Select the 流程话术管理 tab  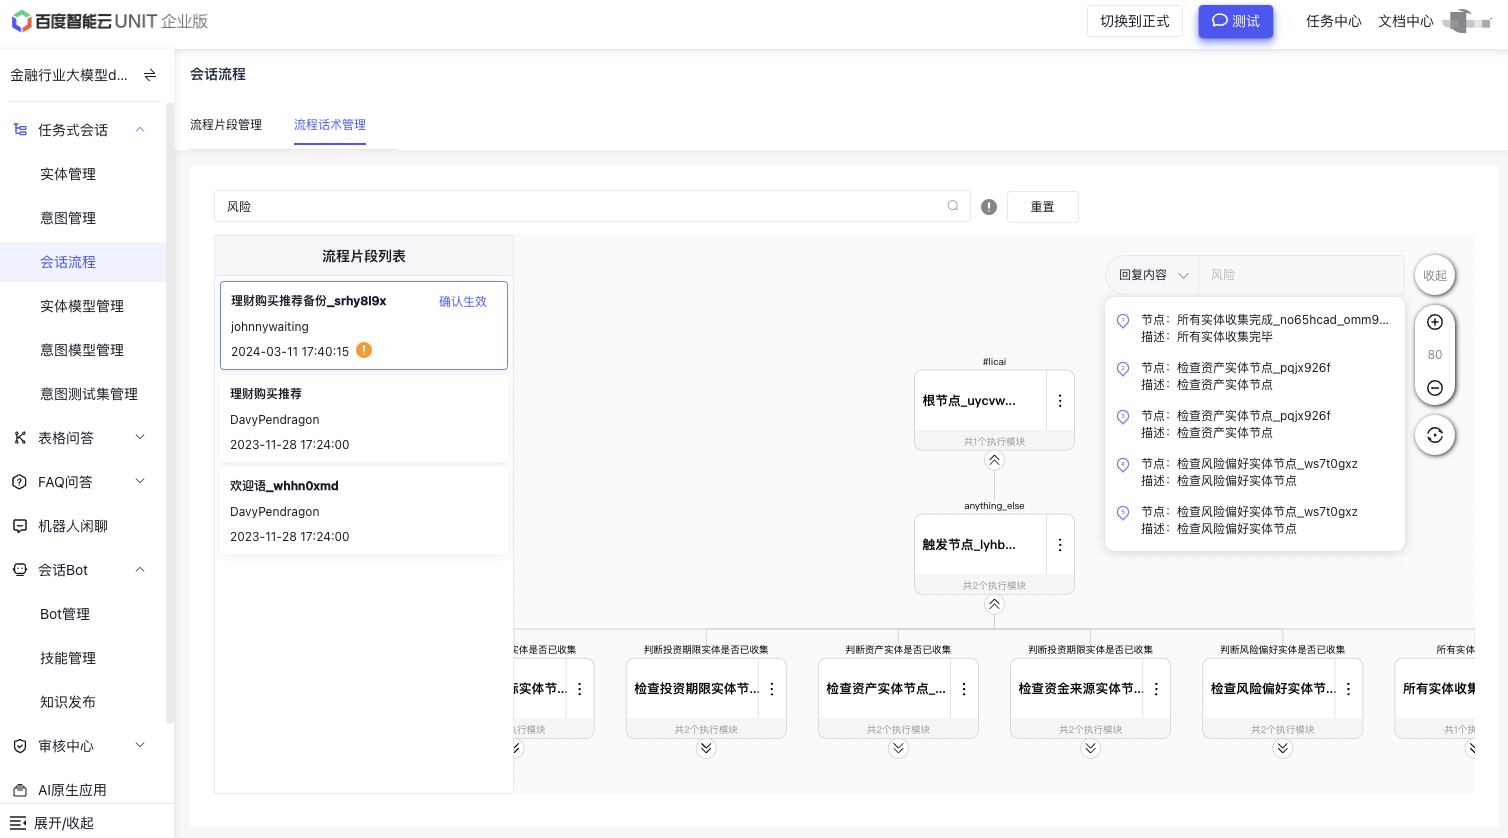pyautogui.click(x=330, y=125)
